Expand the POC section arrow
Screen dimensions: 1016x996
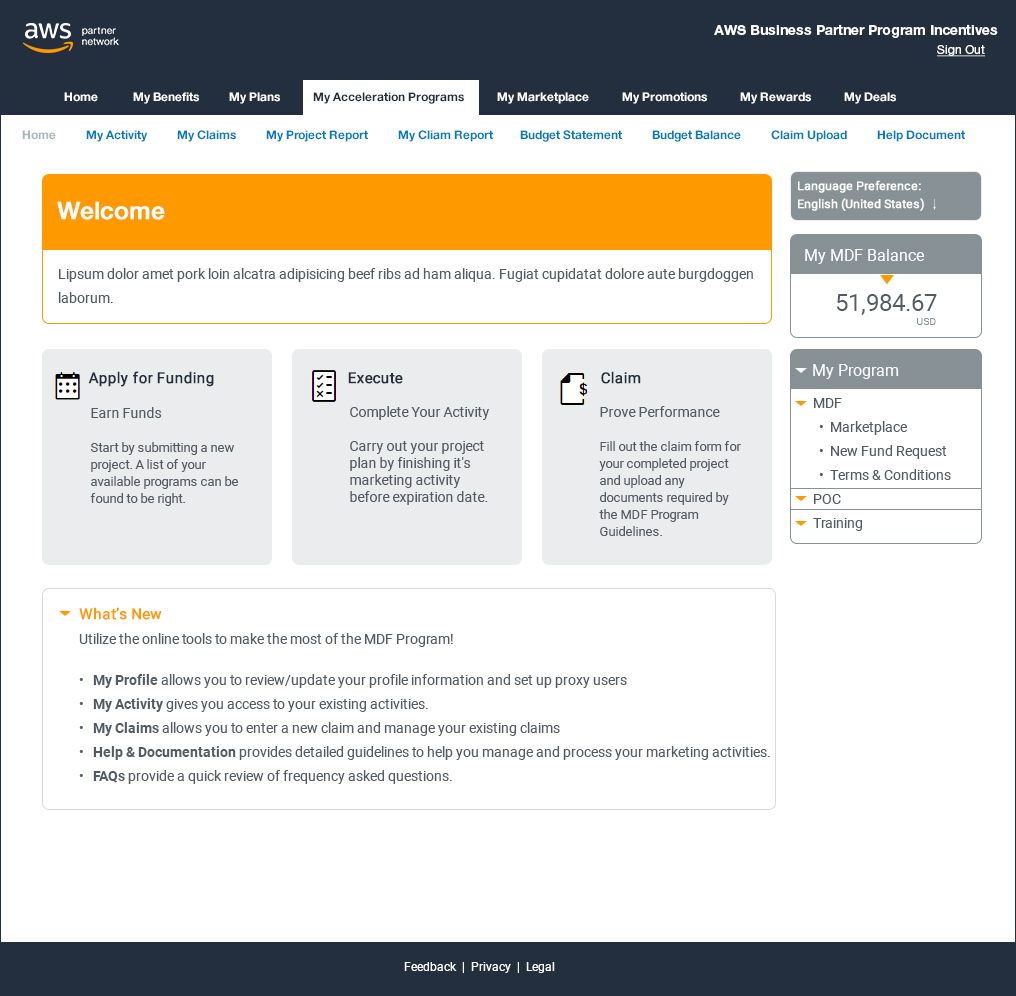pos(801,499)
